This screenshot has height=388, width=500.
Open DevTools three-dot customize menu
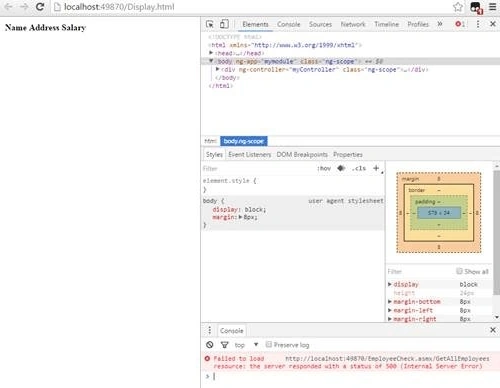click(478, 24)
